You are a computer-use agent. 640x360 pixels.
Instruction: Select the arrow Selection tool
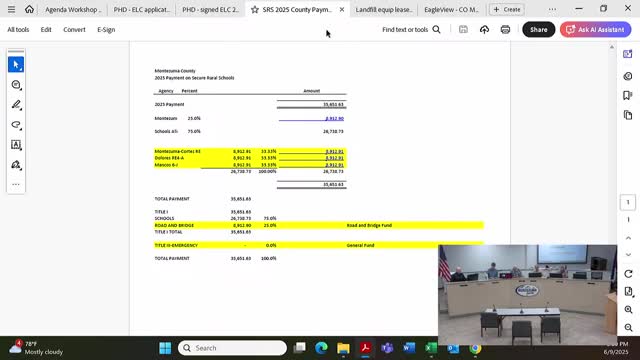[x=16, y=64]
